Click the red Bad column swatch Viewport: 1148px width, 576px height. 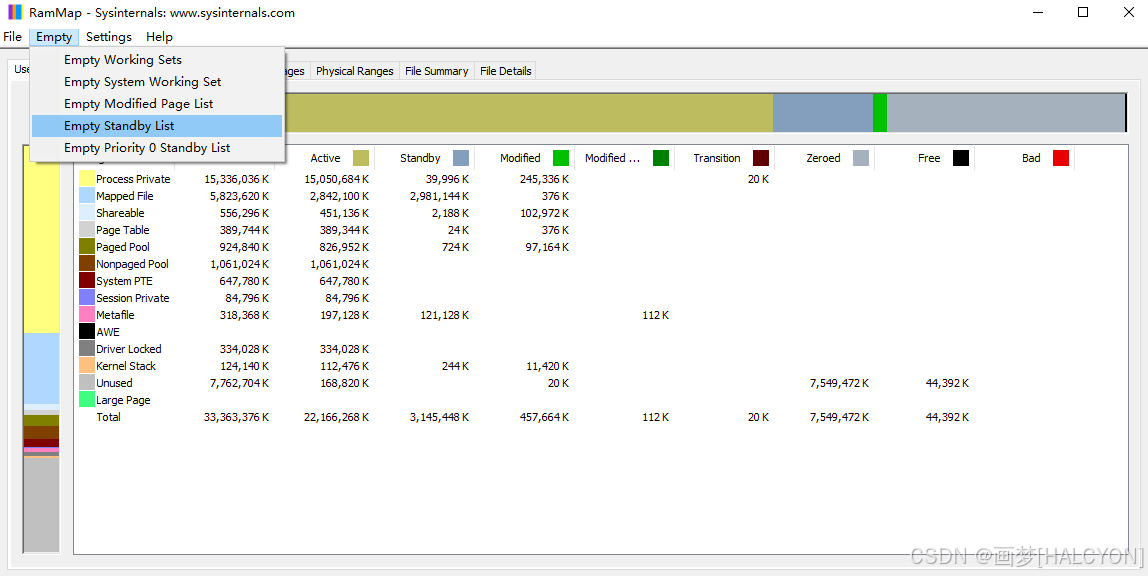coord(1061,158)
